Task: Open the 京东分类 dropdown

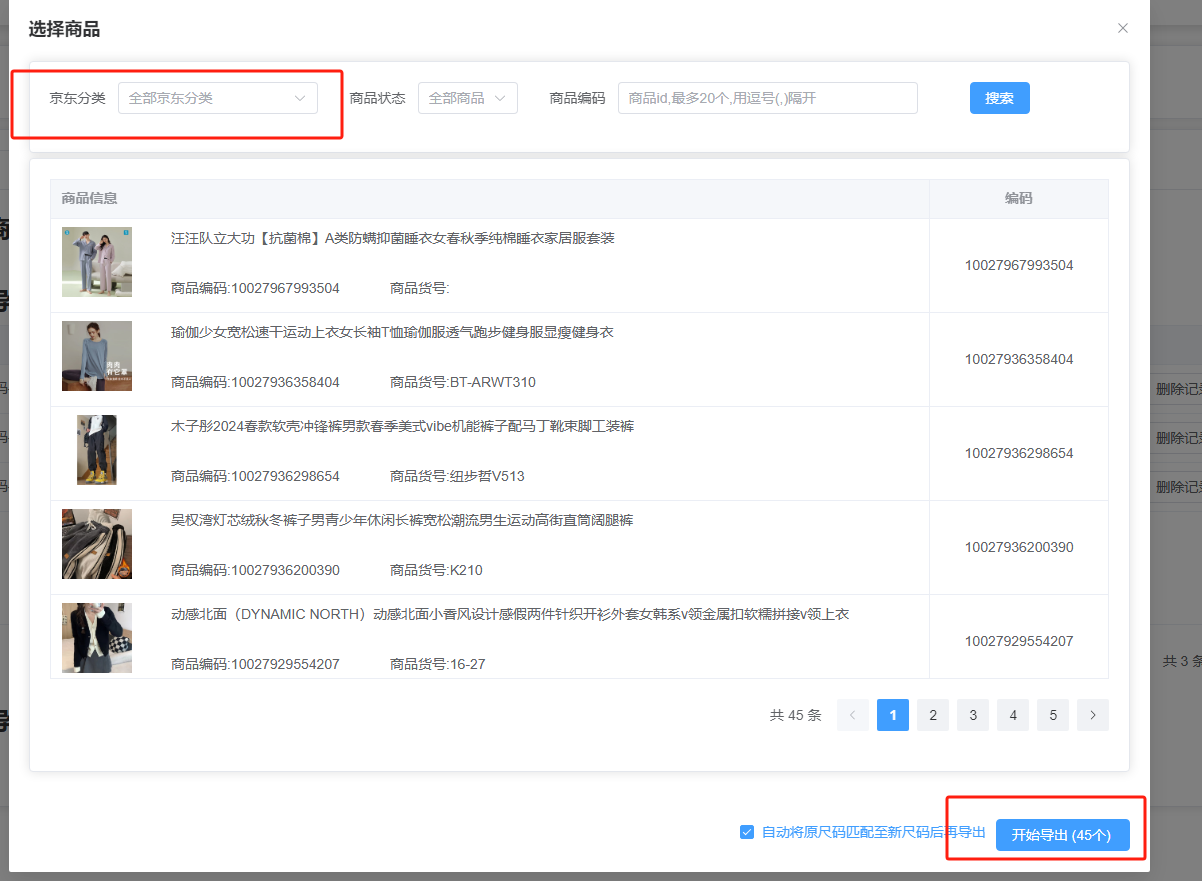Action: click(x=217, y=98)
